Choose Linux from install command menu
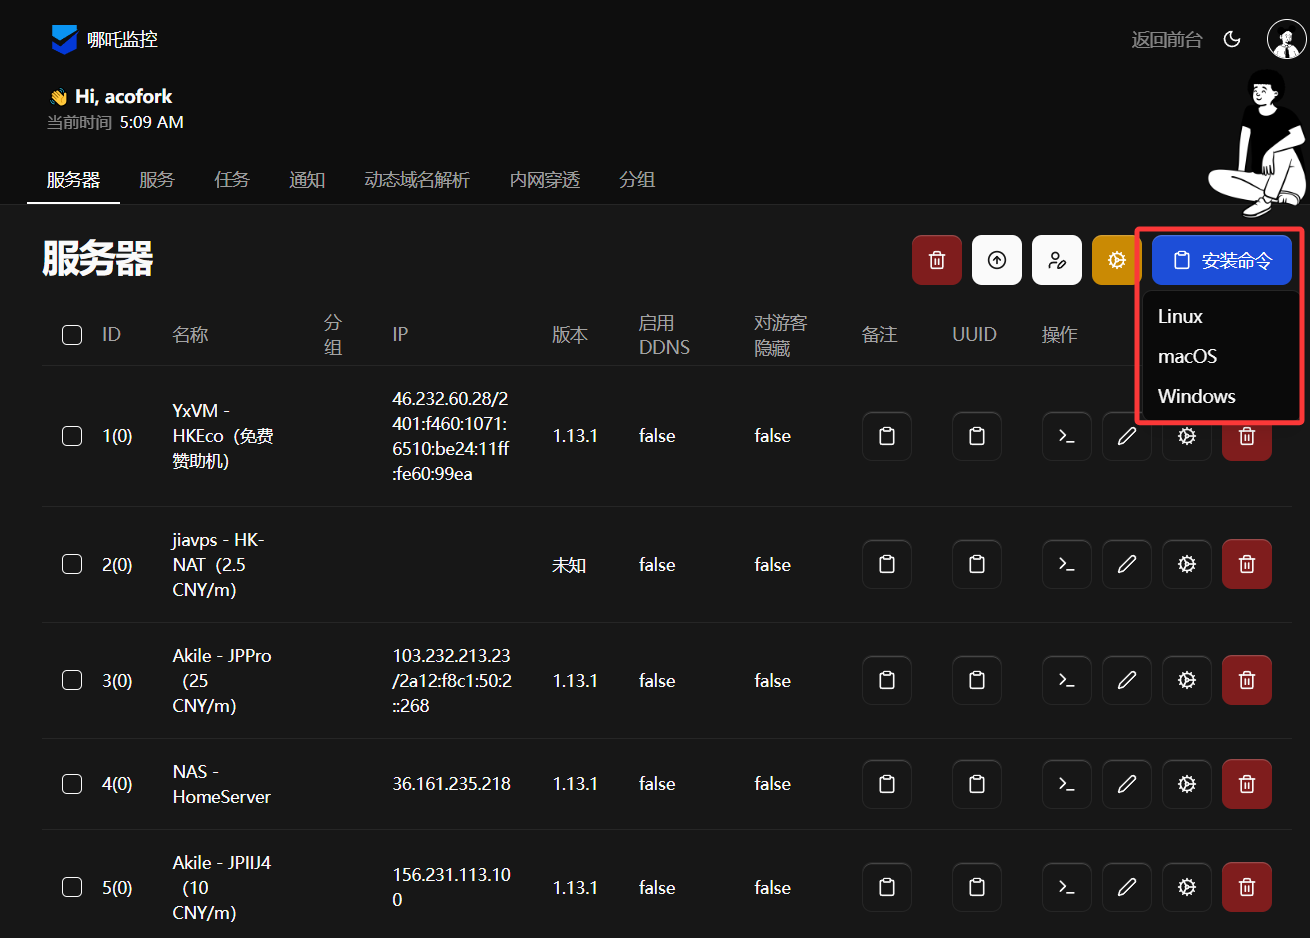Screen dimensions: 1310x938 1180,316
